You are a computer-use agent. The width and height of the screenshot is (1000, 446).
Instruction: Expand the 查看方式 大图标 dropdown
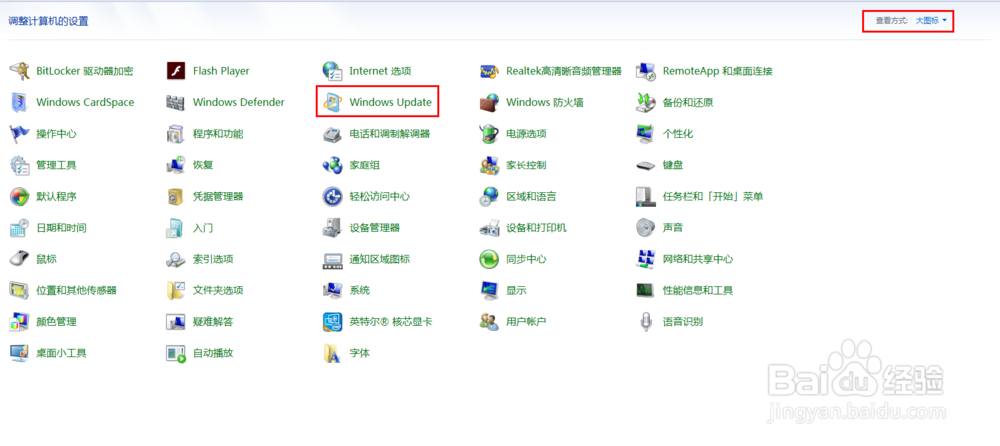pos(931,20)
